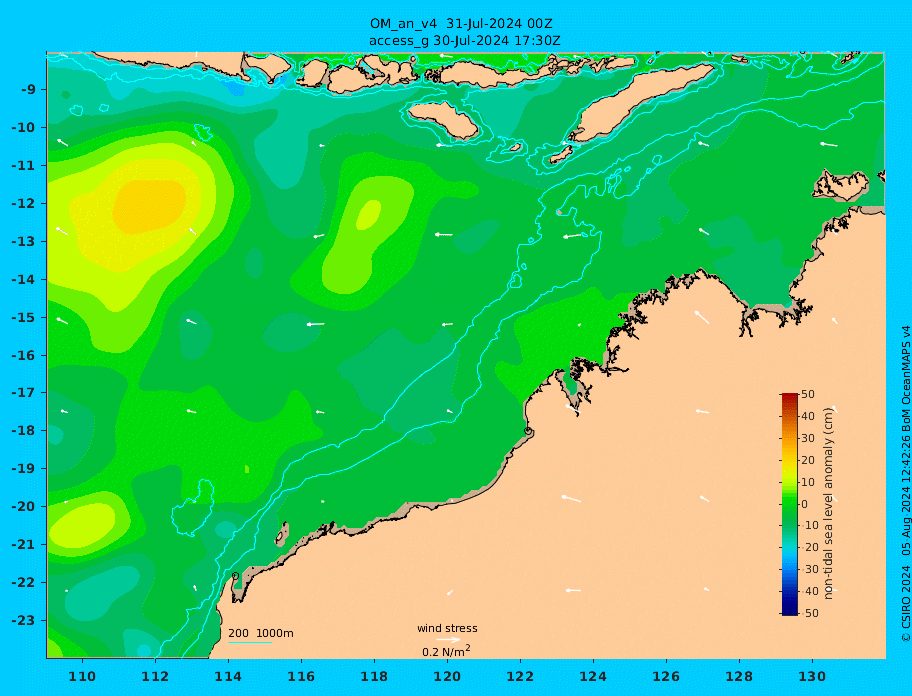Click the colorbar tick label 20
Image resolution: width=912 pixels, height=696 pixels.
[808, 461]
